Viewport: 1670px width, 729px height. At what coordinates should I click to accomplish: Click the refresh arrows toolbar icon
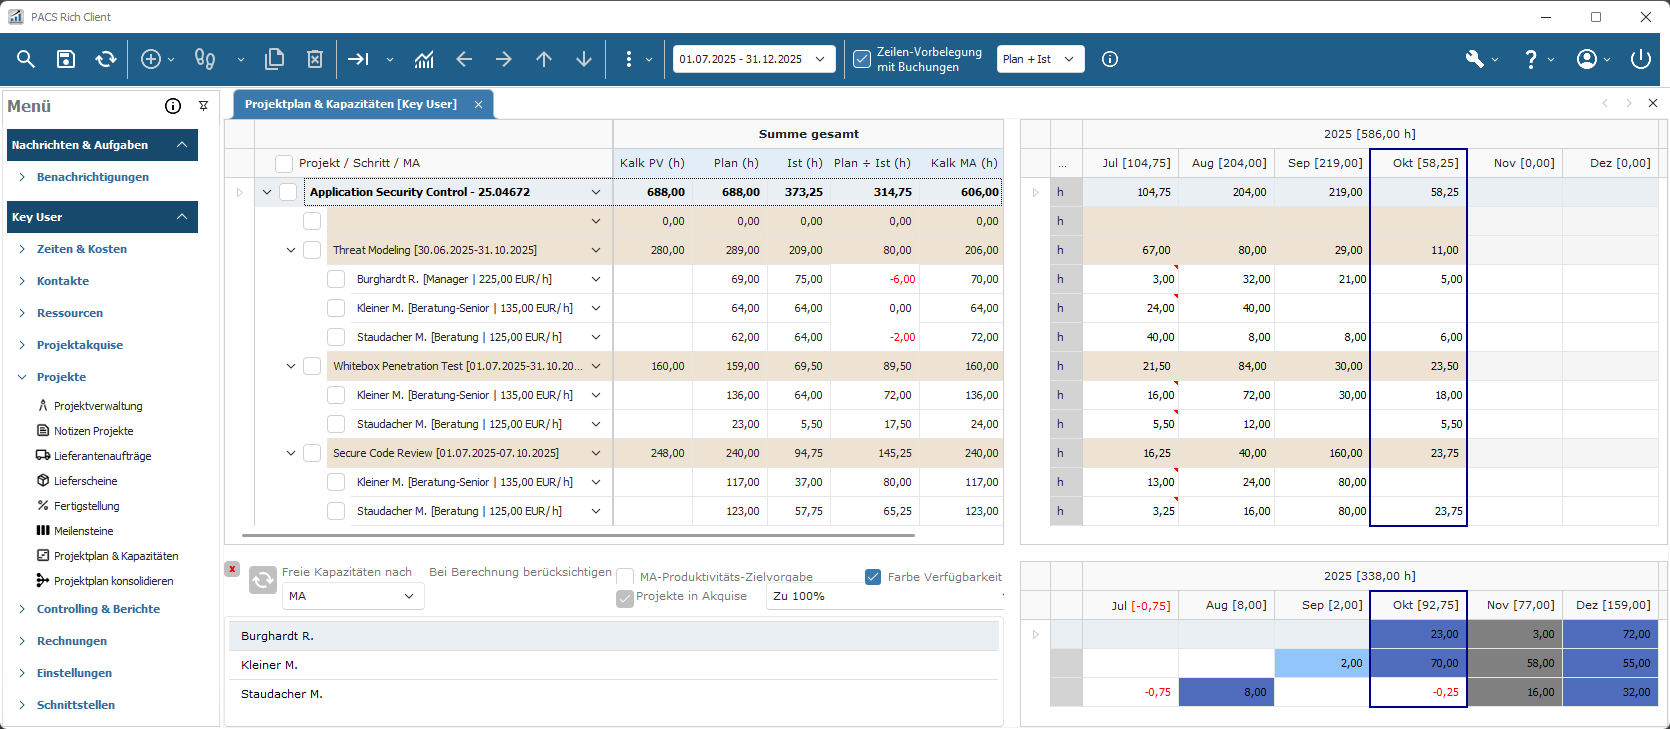tap(106, 59)
